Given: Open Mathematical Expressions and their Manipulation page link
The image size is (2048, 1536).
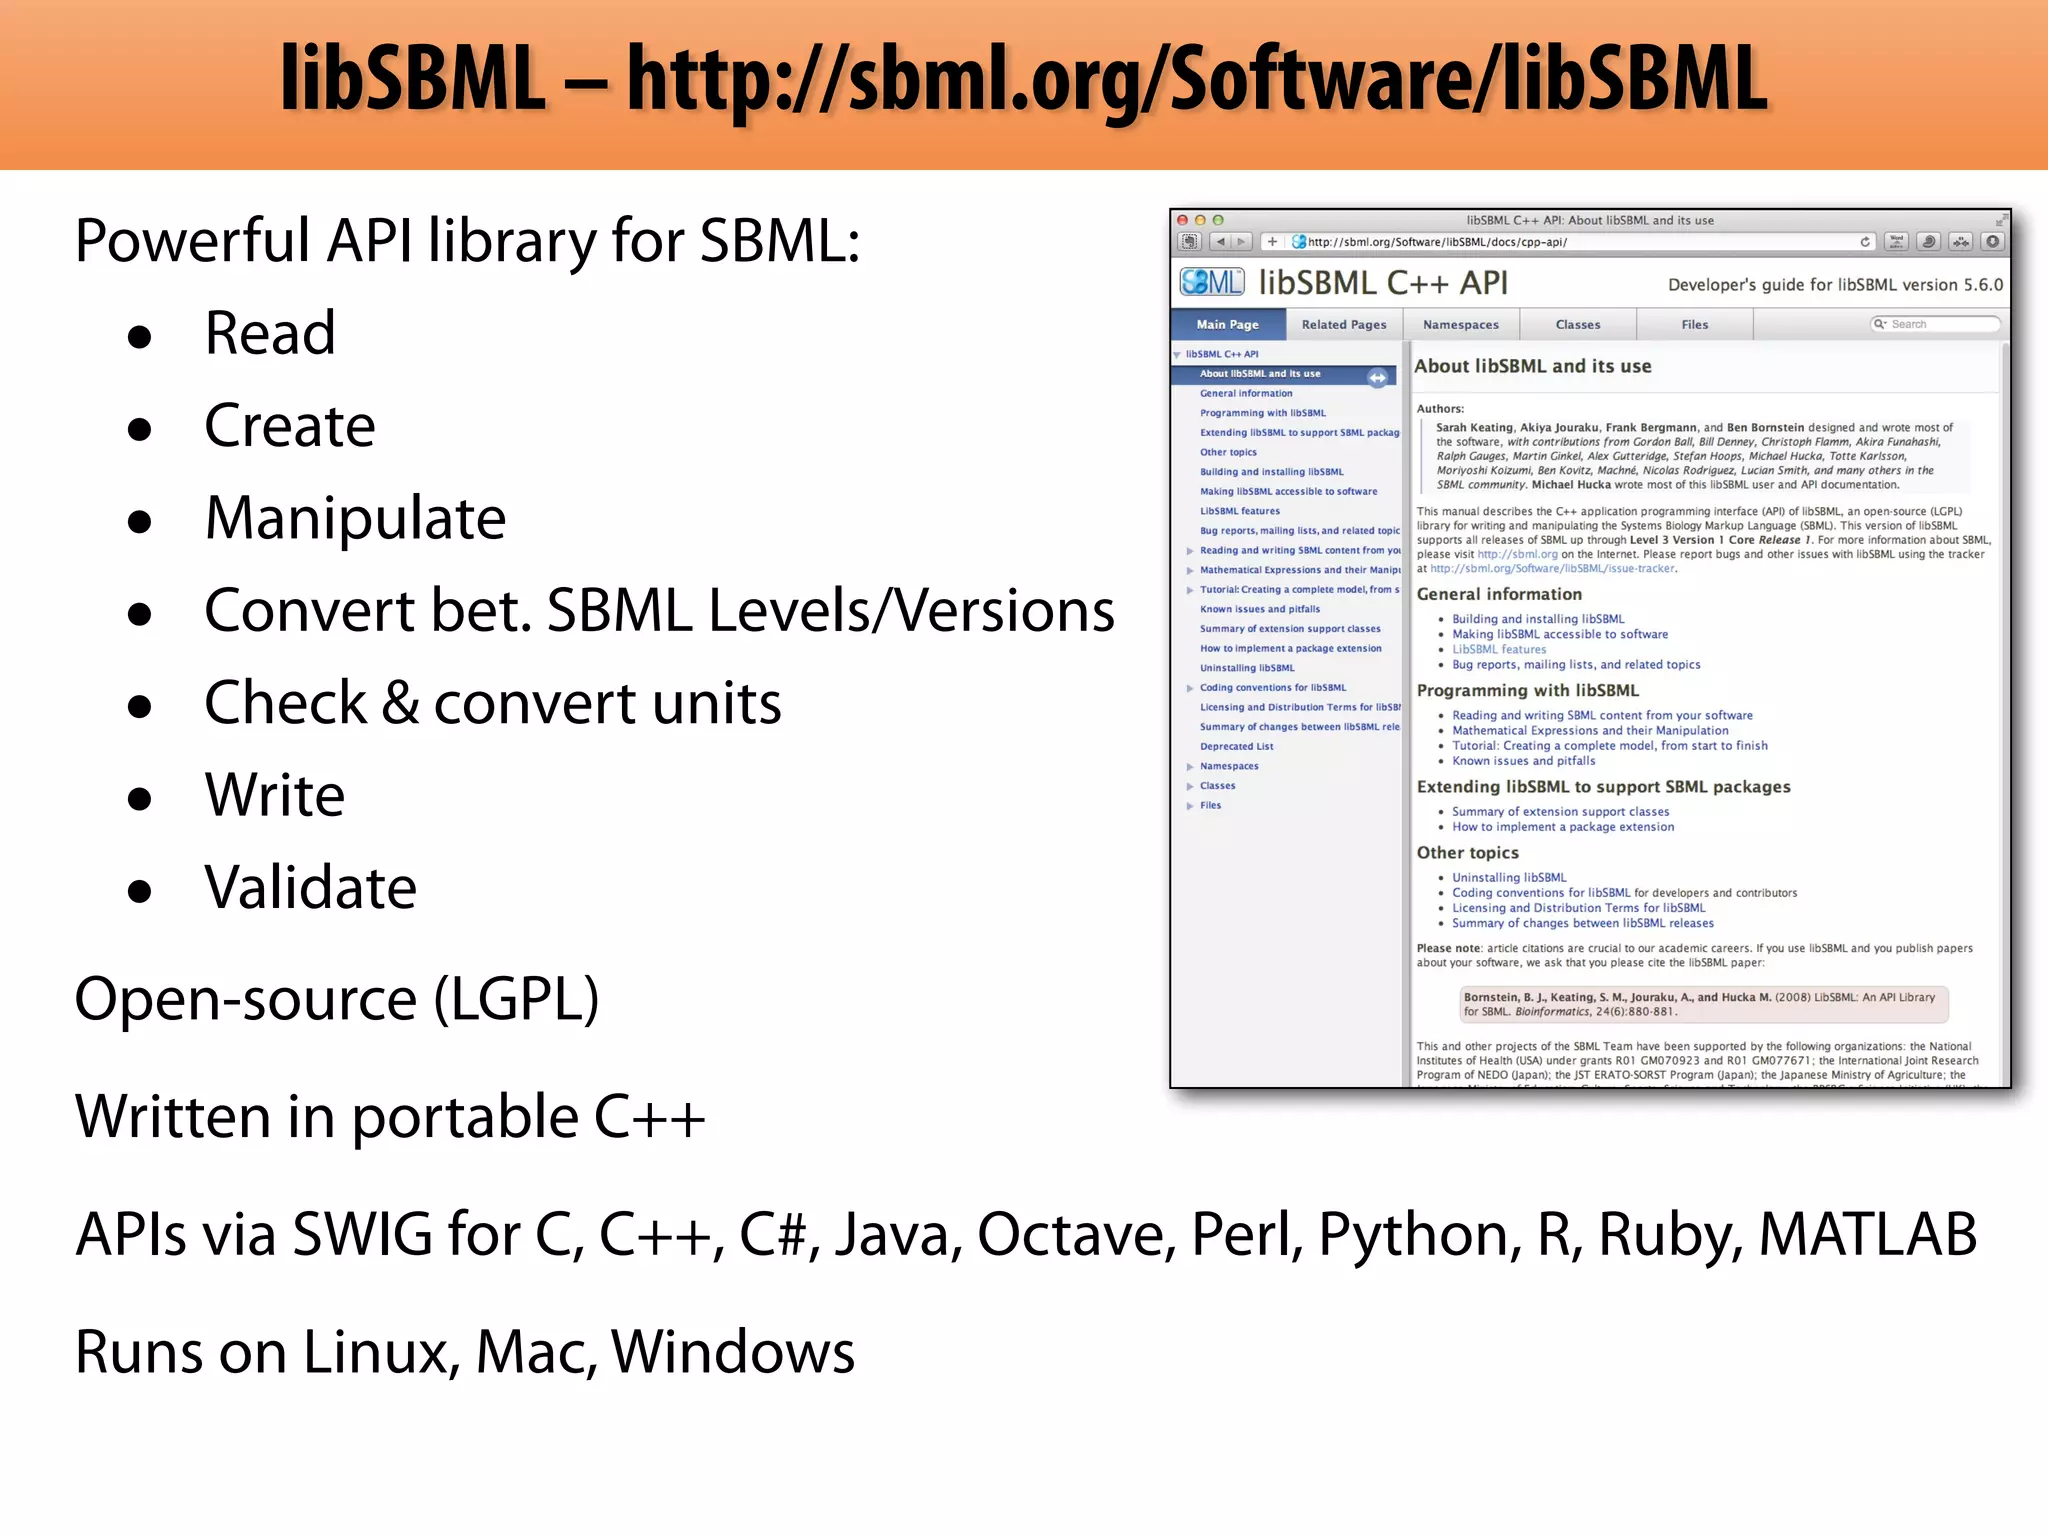Looking at the screenshot, I should point(1590,731).
